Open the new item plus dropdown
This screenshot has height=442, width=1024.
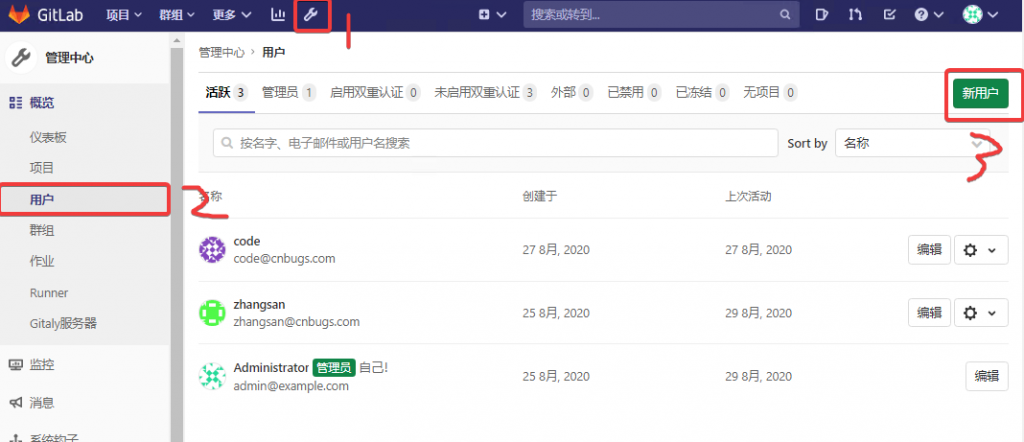pos(491,15)
